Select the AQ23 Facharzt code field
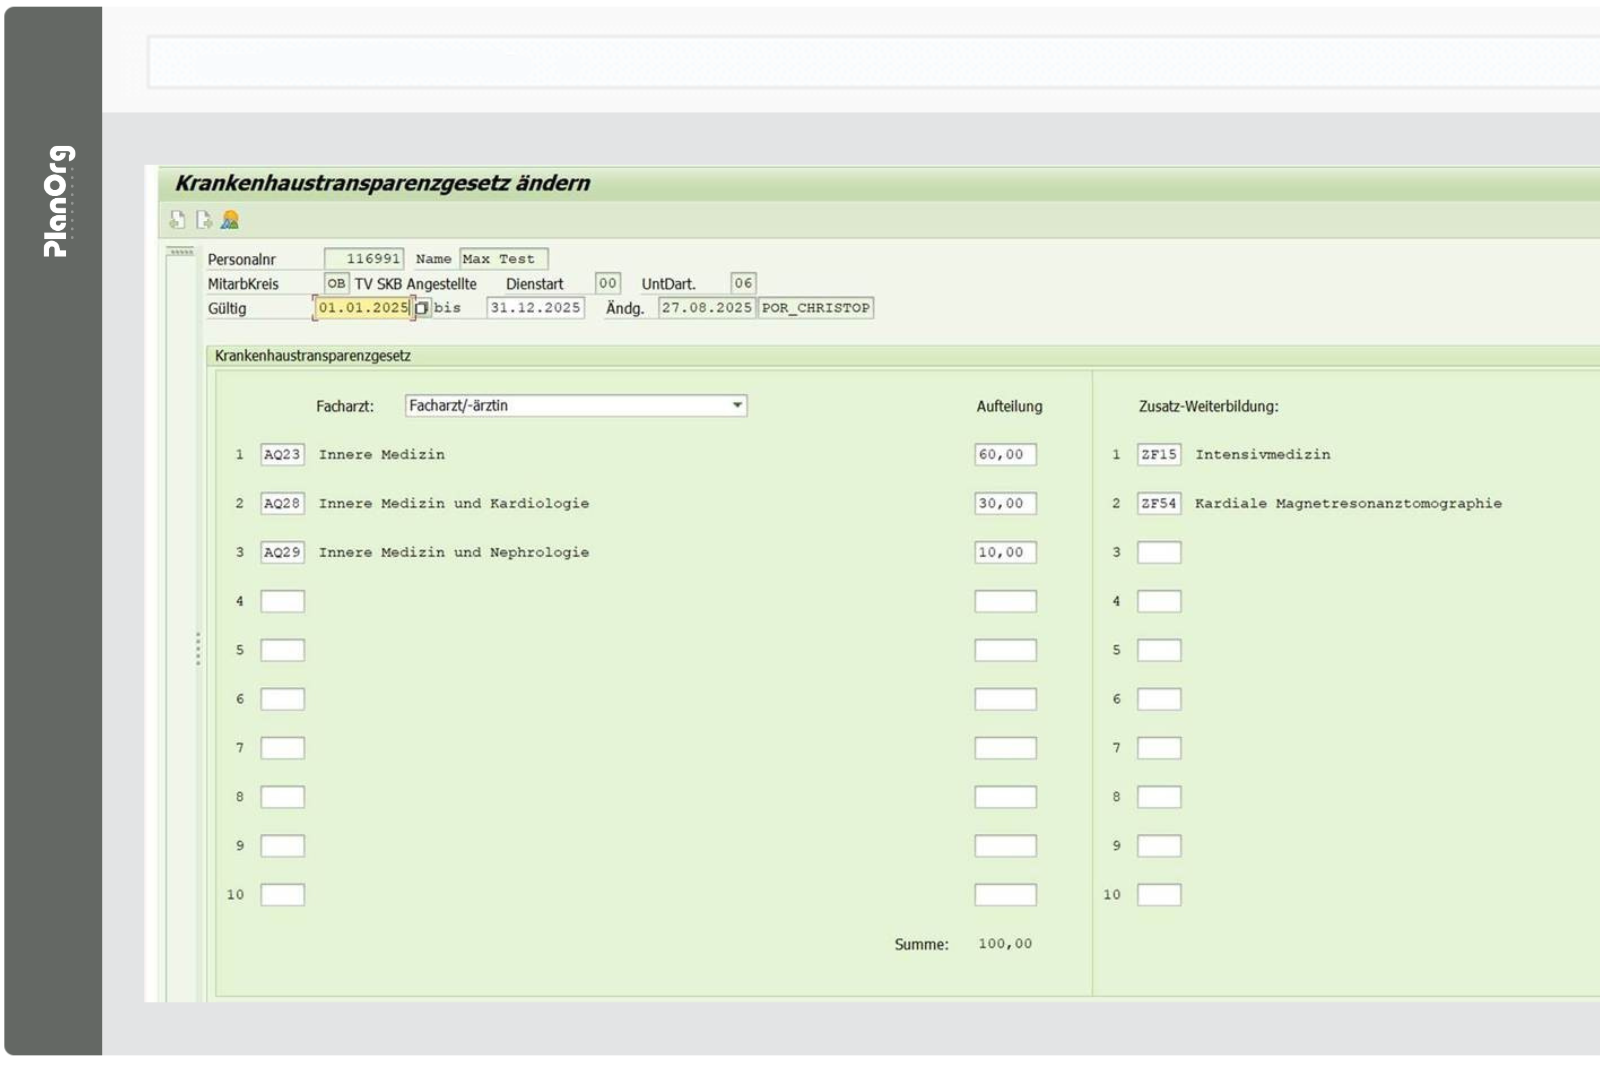Viewport: 1600px width, 1065px height. pyautogui.click(x=282, y=455)
